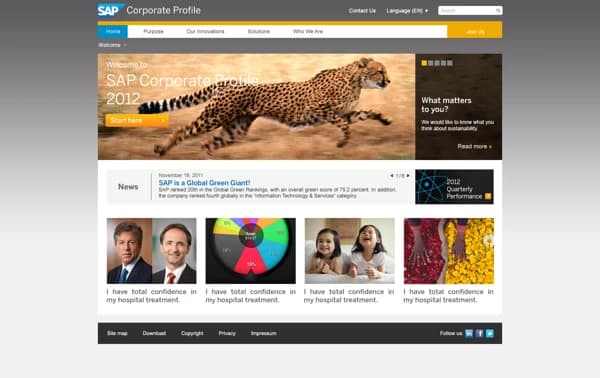Select the fourth carousel slide indicator
Viewport: 600px width, 378px height.
tap(443, 63)
